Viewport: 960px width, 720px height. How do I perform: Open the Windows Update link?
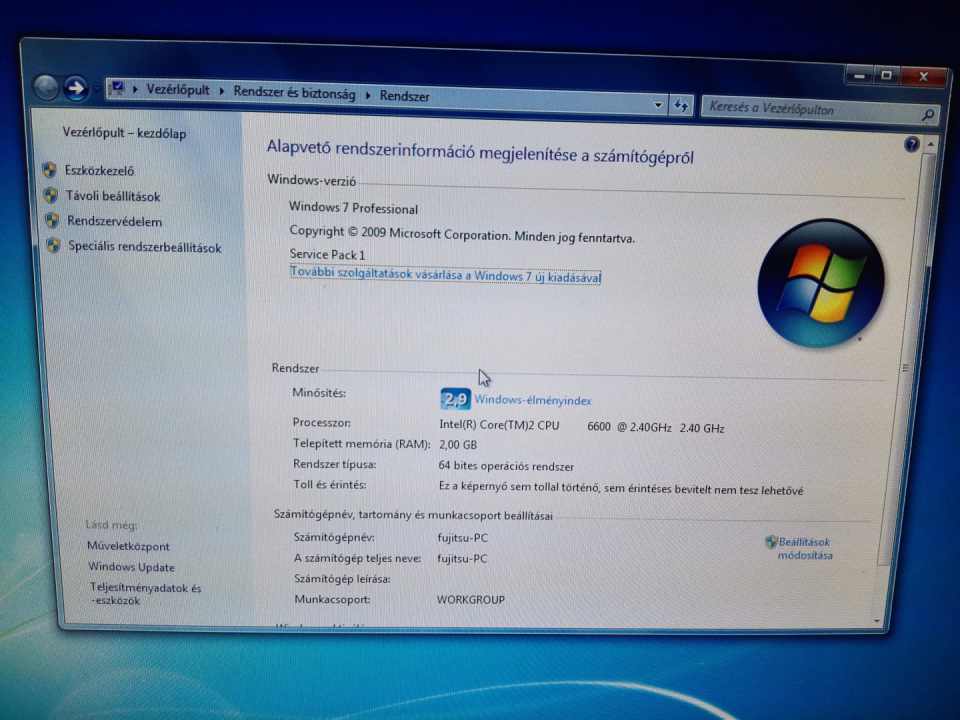coord(131,567)
